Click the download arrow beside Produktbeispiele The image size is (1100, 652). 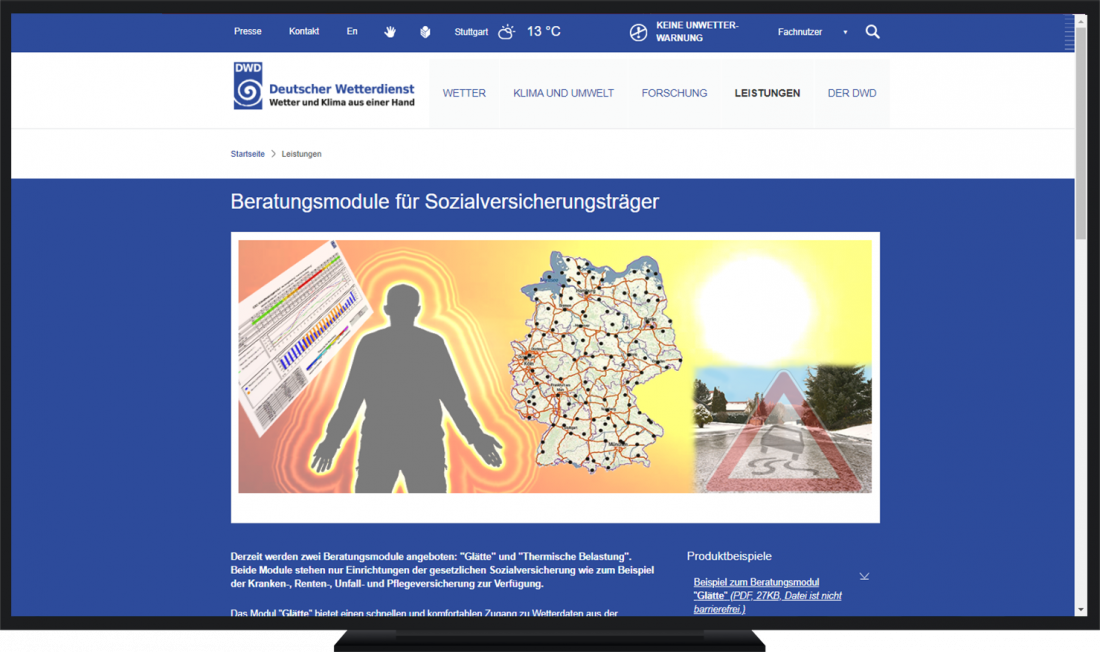[x=864, y=576]
